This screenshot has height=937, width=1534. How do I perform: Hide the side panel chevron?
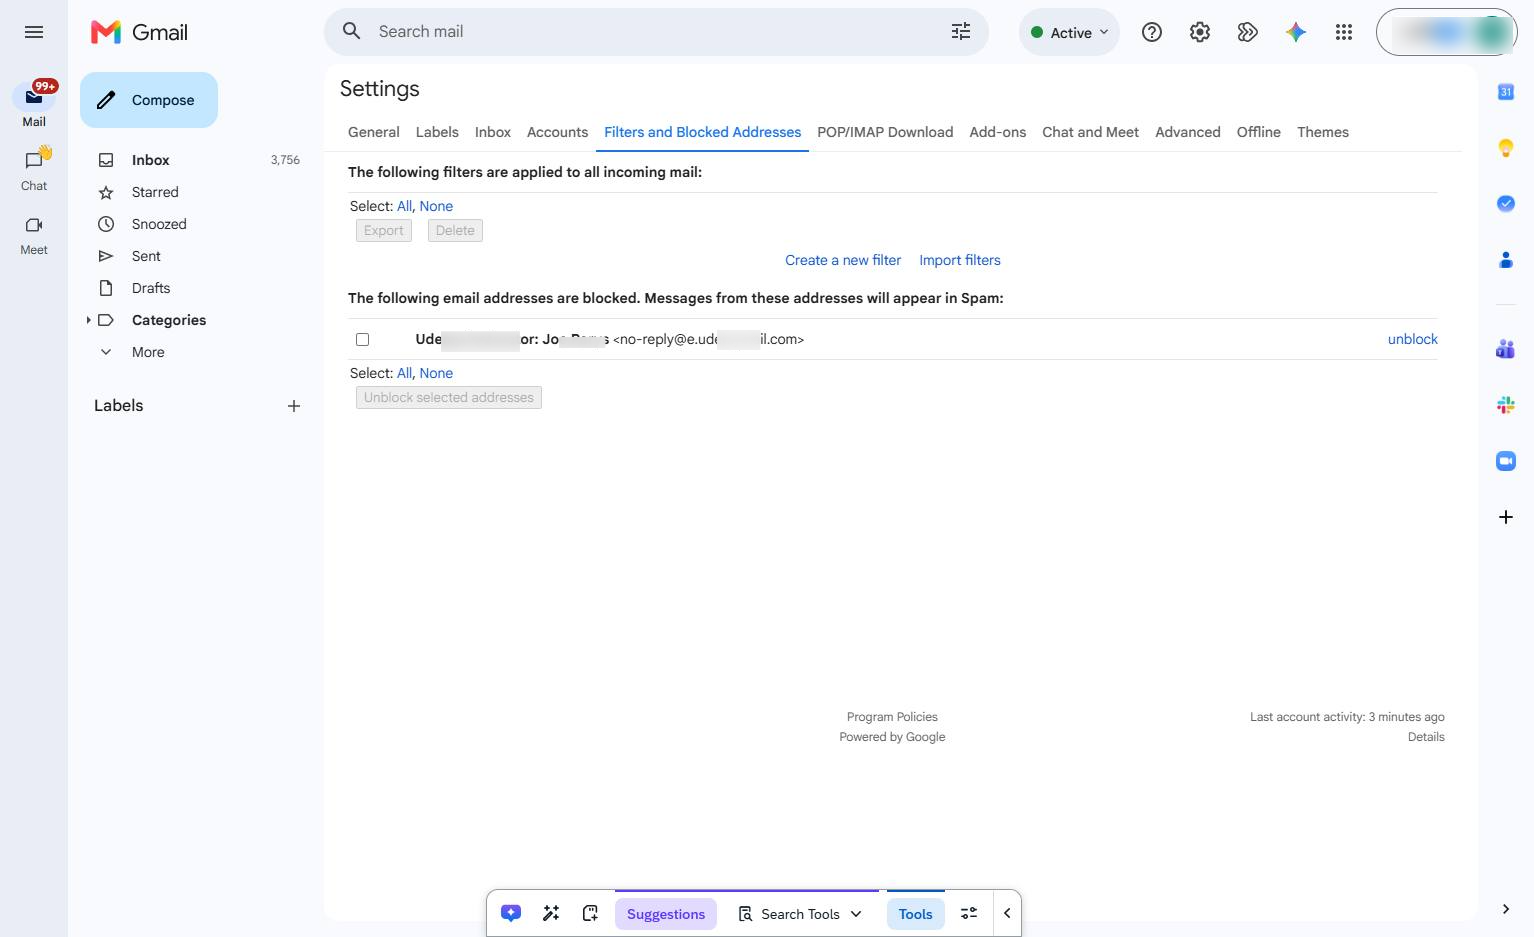click(1506, 909)
